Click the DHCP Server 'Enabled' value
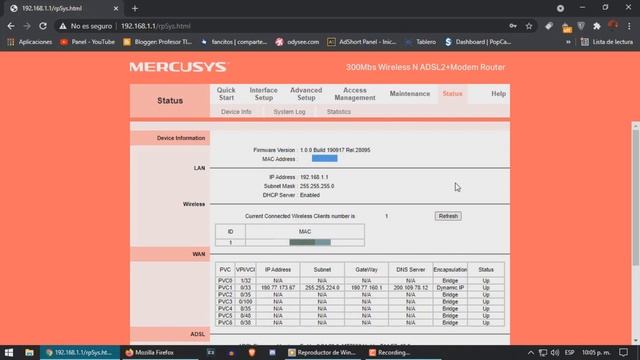 point(310,195)
